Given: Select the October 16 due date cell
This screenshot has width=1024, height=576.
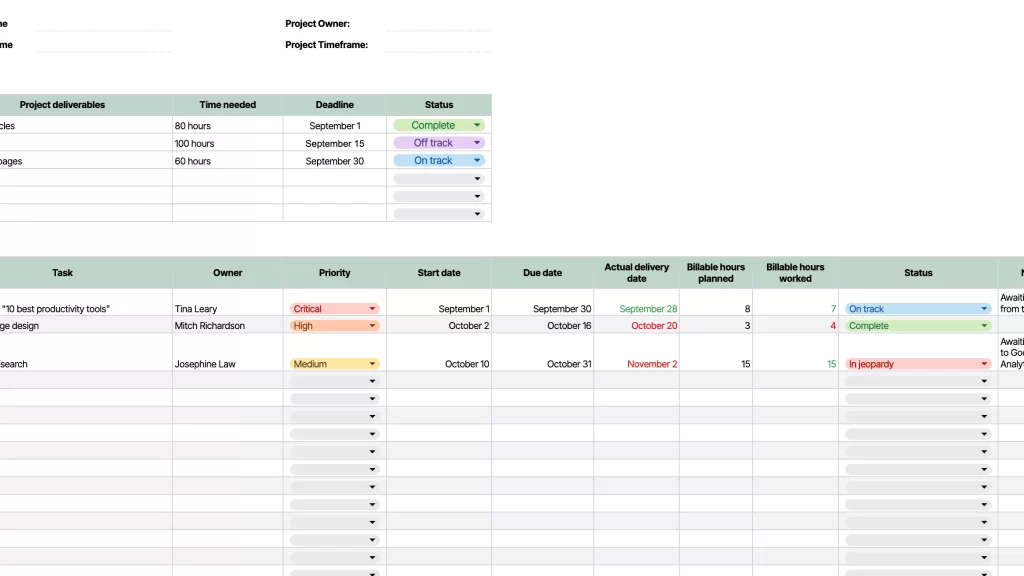Looking at the screenshot, I should click(542, 326).
